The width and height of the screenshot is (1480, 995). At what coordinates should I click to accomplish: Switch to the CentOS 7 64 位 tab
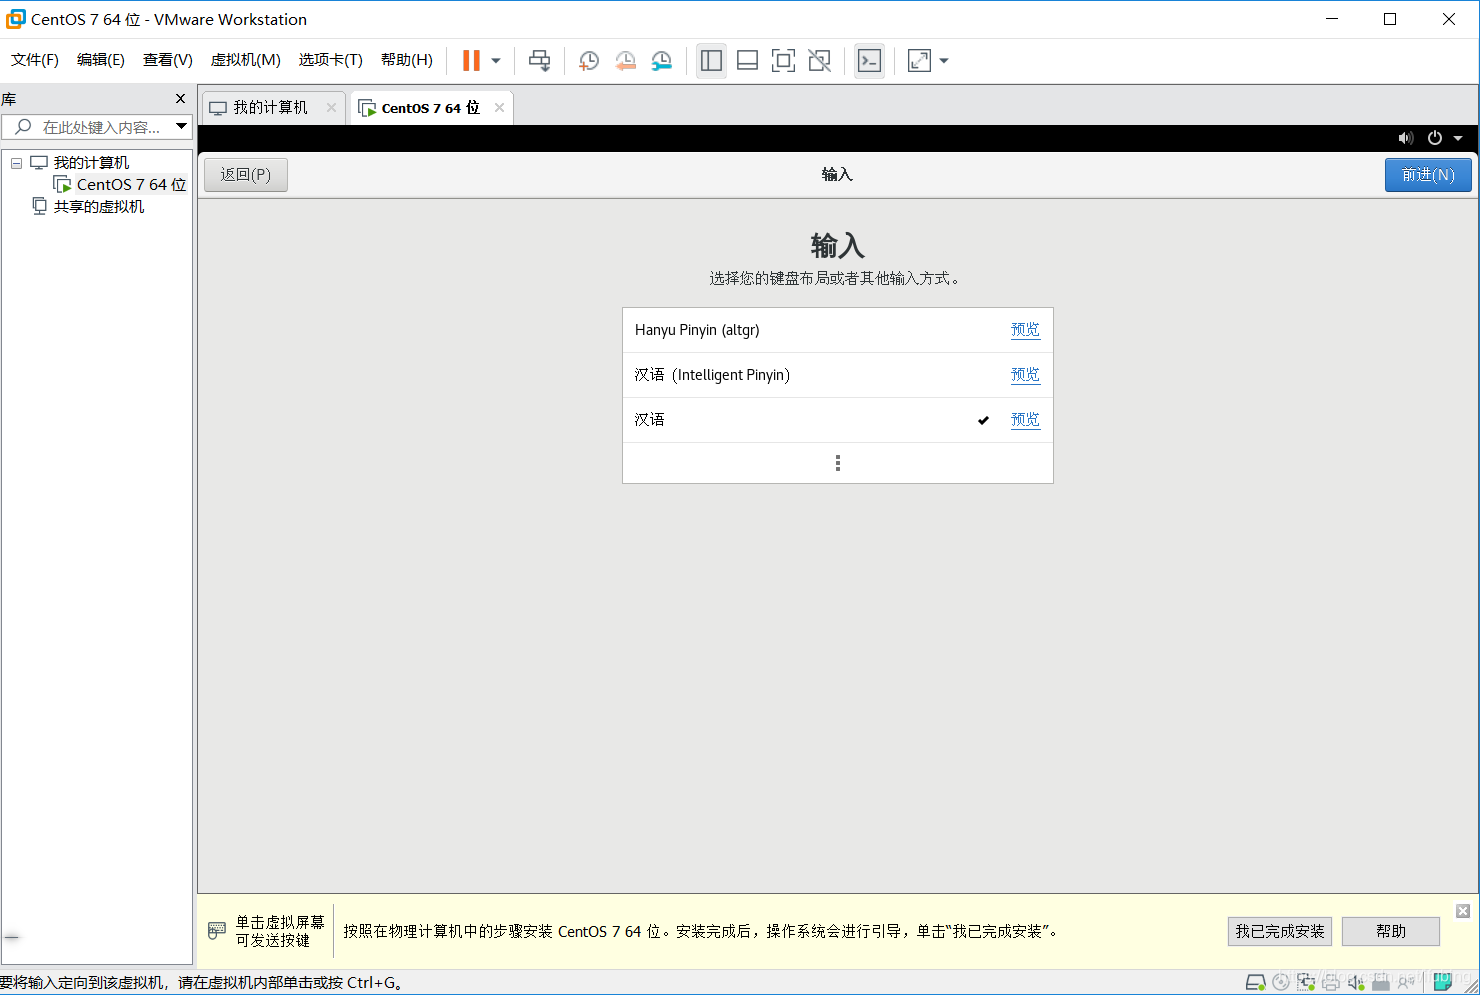coord(430,108)
